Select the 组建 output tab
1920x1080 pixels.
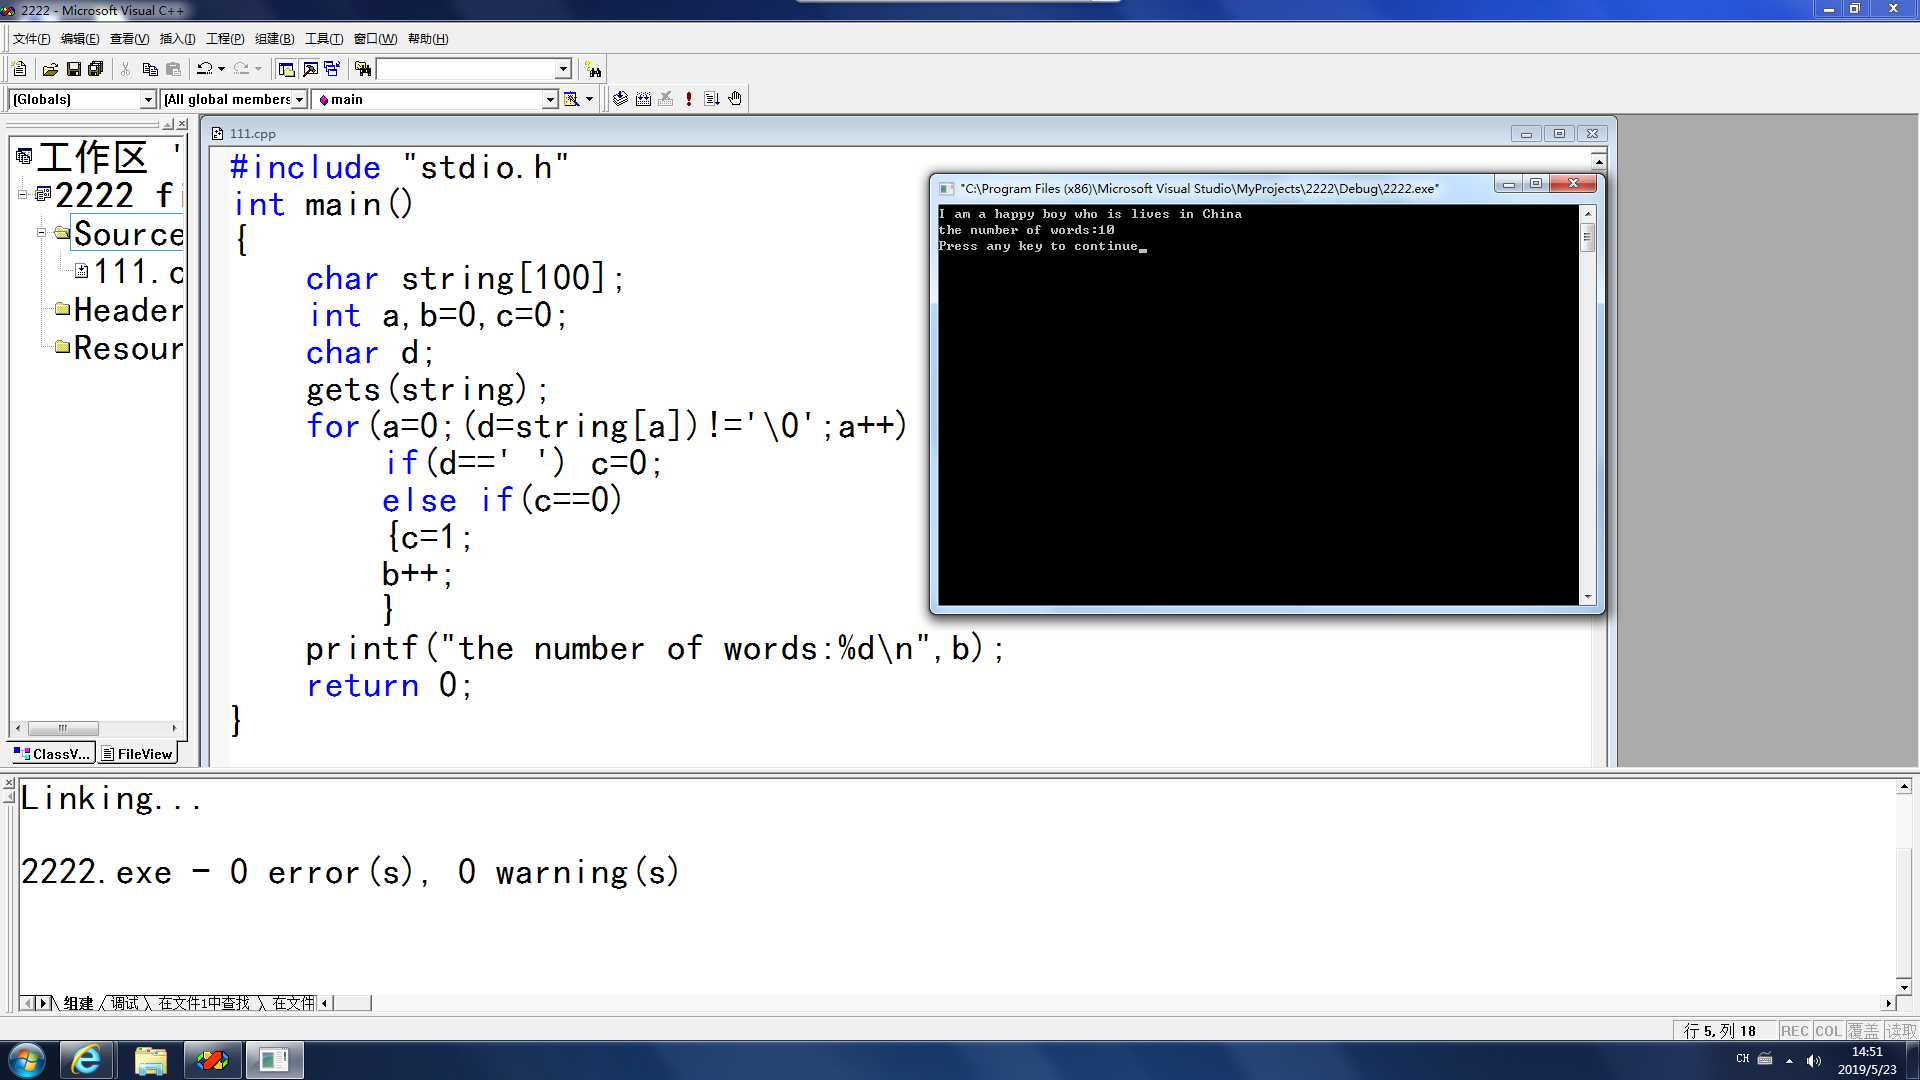coord(78,1003)
